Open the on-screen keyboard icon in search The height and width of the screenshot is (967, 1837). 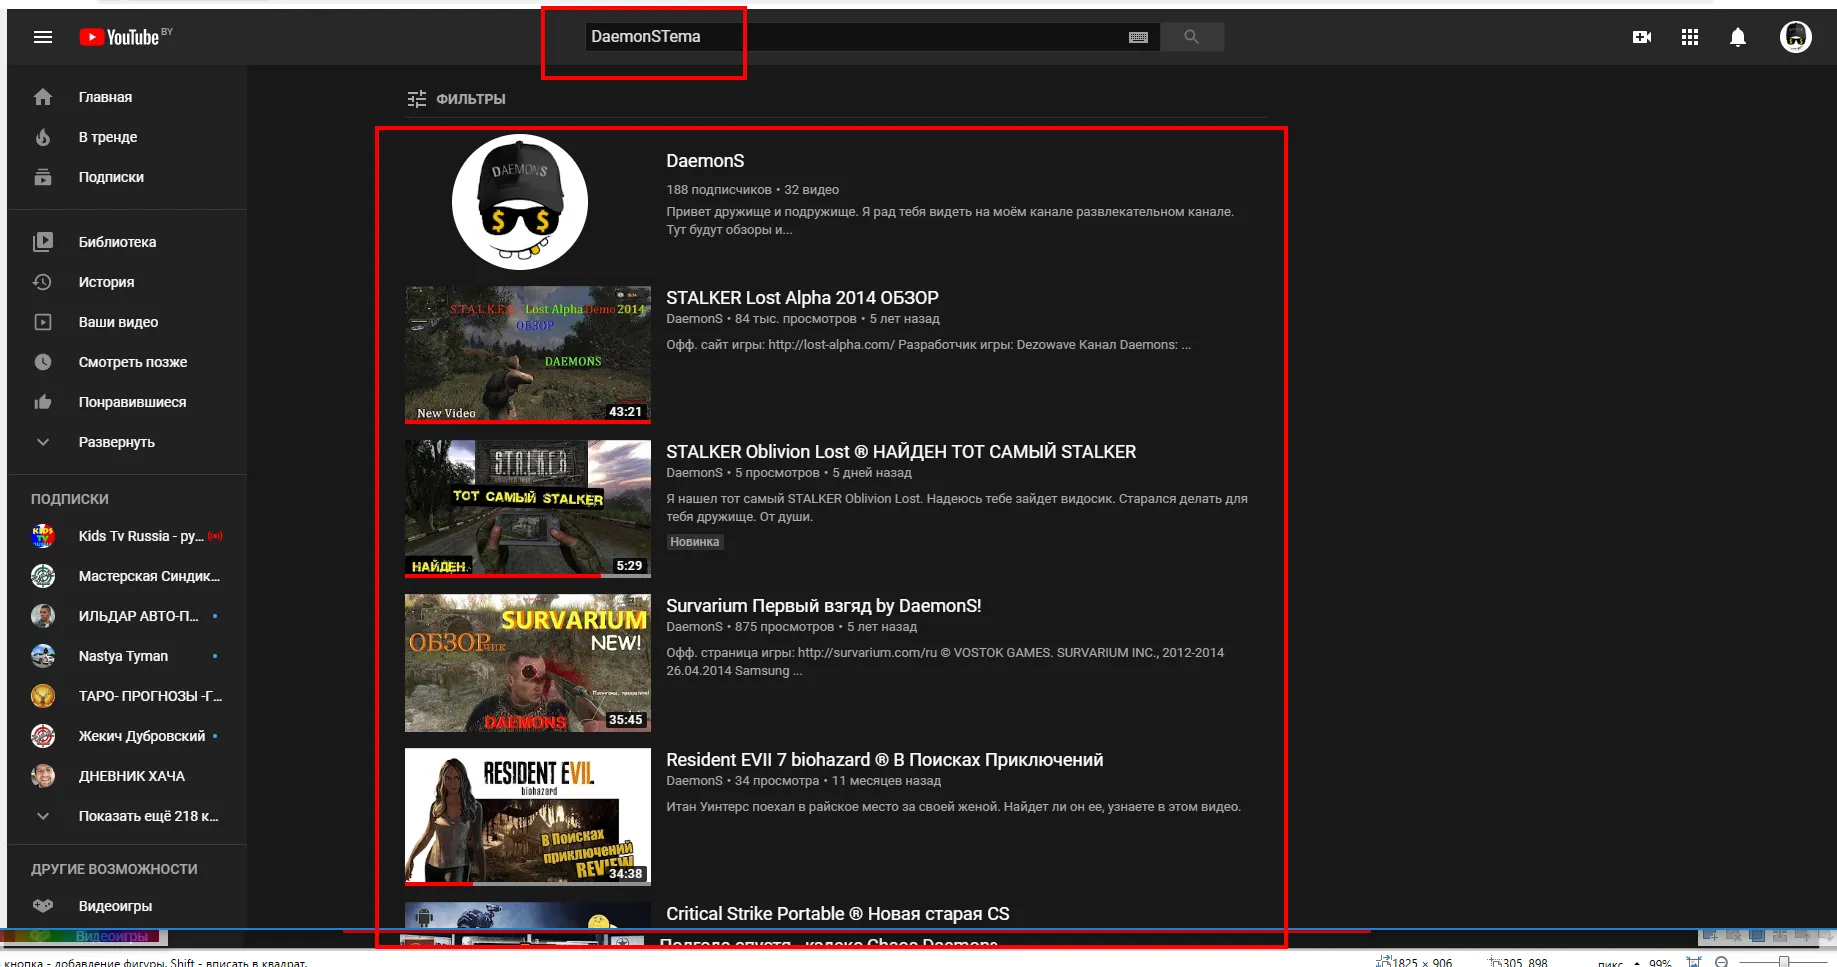[1138, 37]
